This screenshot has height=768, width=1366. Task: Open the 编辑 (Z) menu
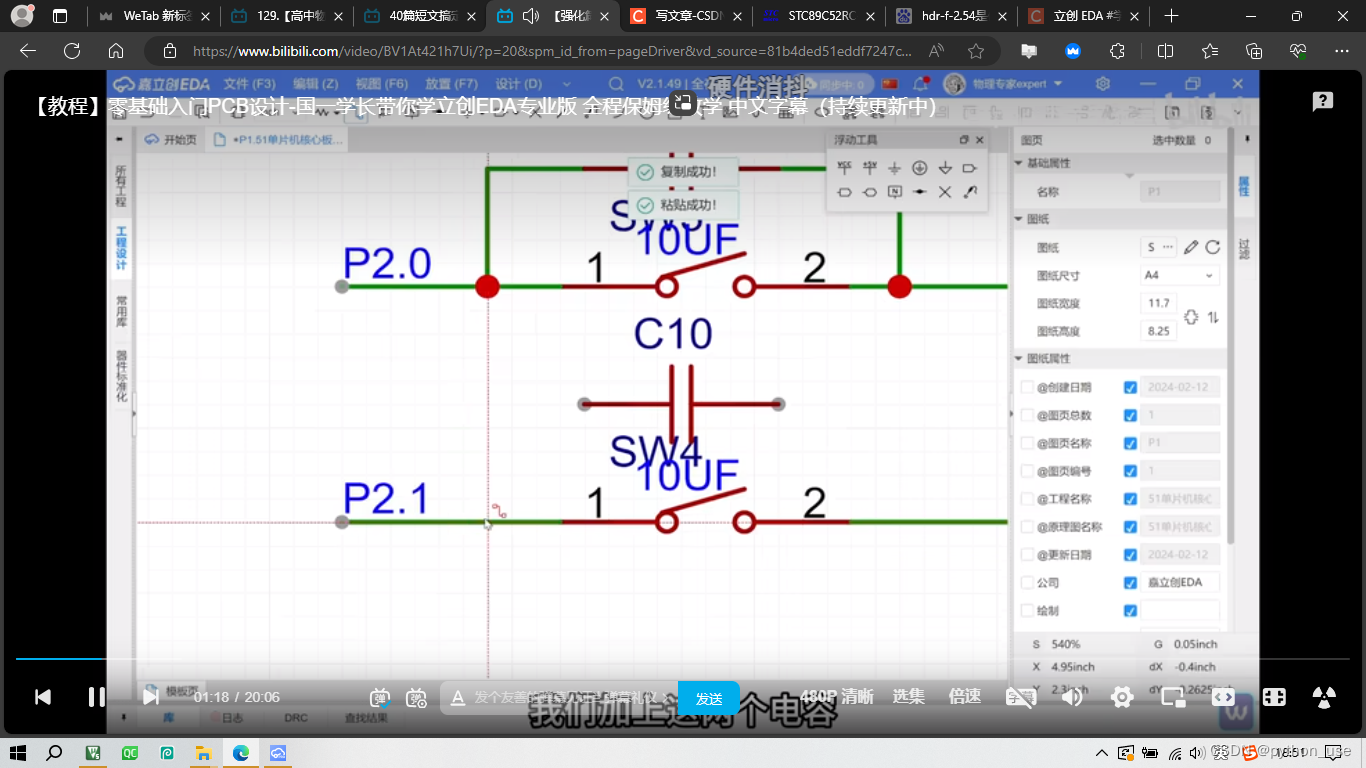(315, 84)
